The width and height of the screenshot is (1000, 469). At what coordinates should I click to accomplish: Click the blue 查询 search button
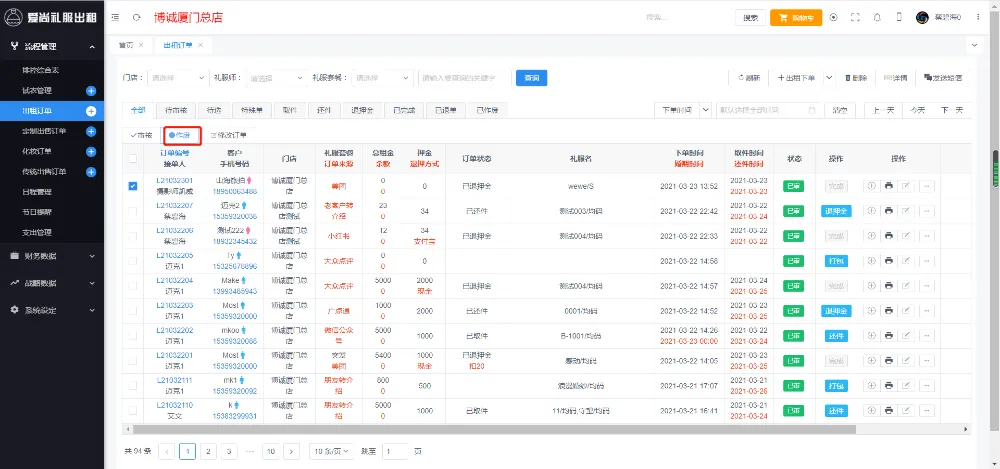pos(531,78)
